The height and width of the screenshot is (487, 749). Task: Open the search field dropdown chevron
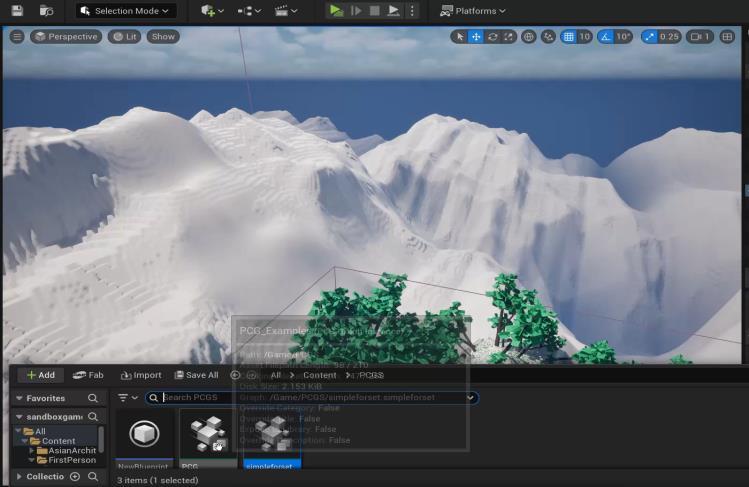tap(471, 397)
